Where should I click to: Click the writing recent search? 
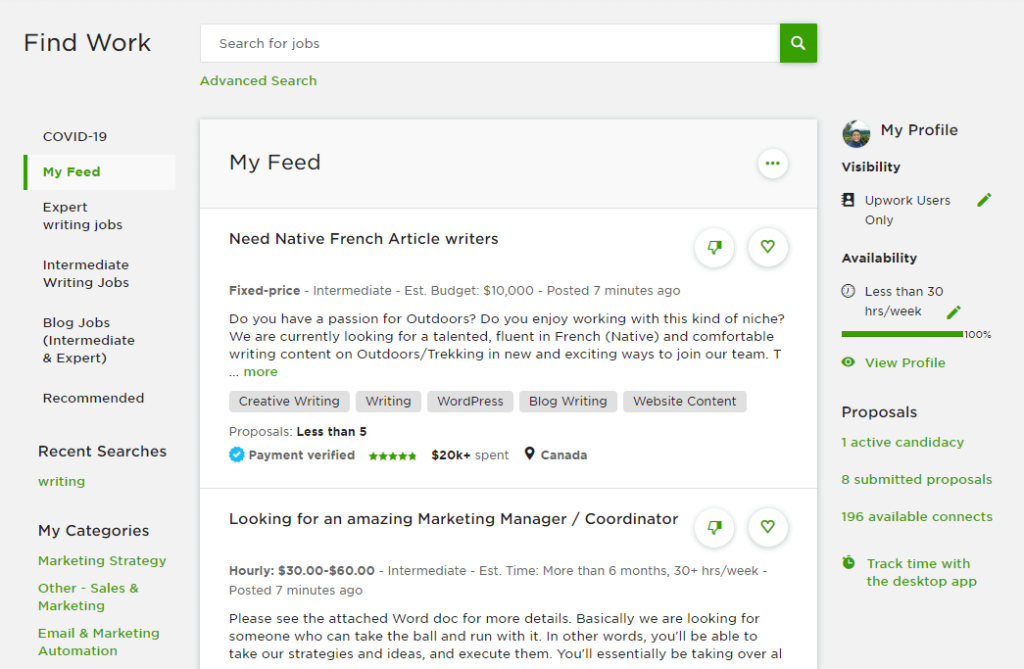tap(61, 481)
